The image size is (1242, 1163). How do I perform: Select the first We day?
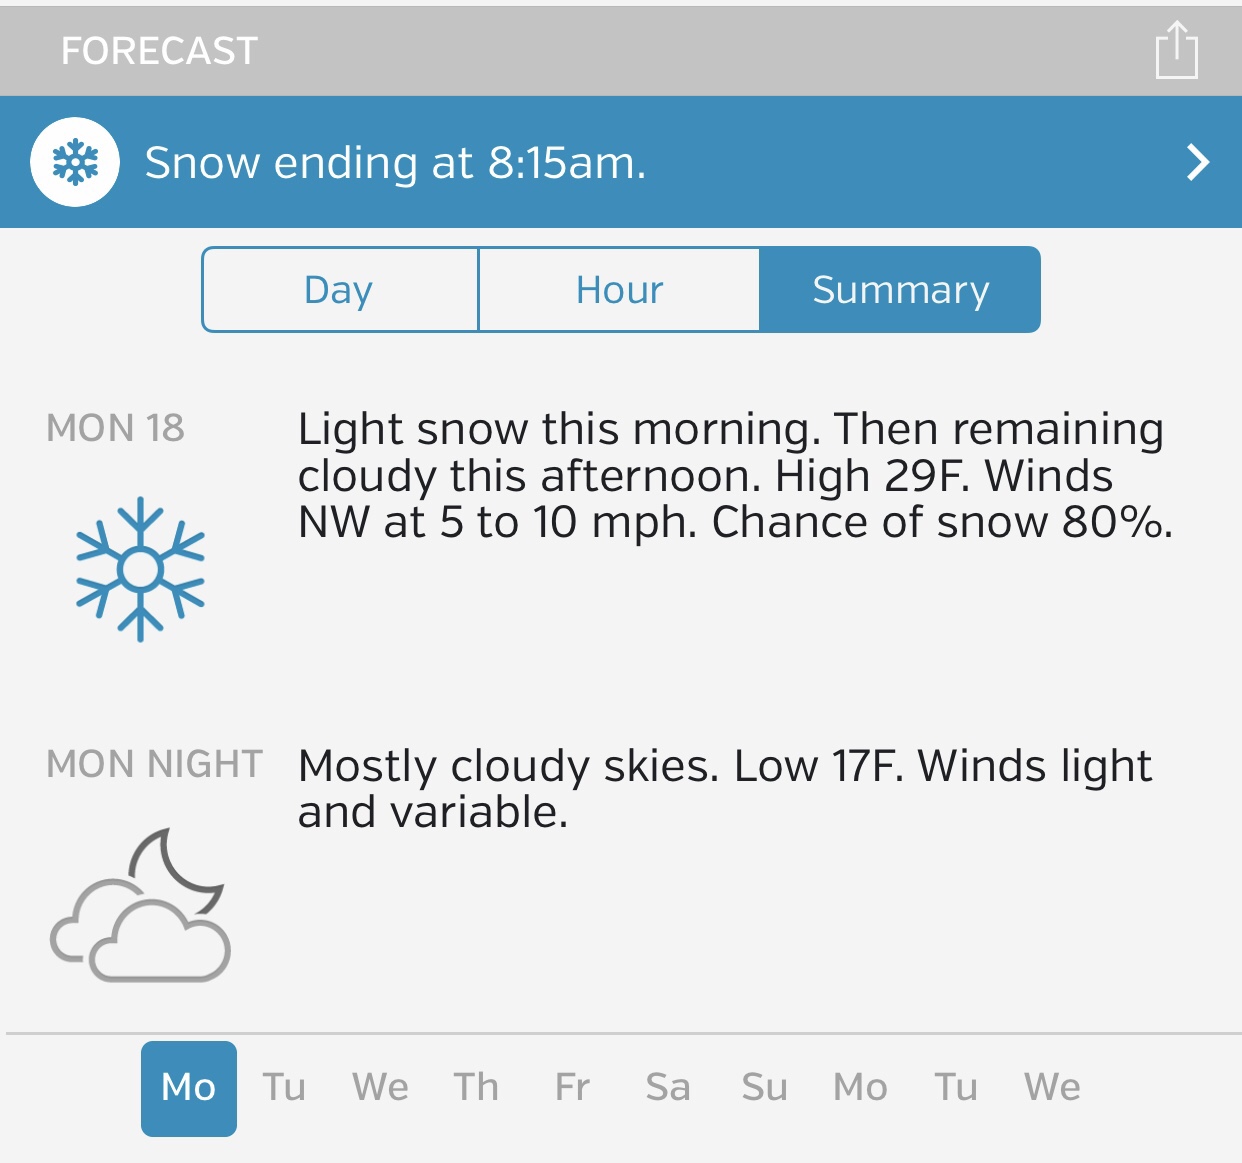tap(380, 1088)
